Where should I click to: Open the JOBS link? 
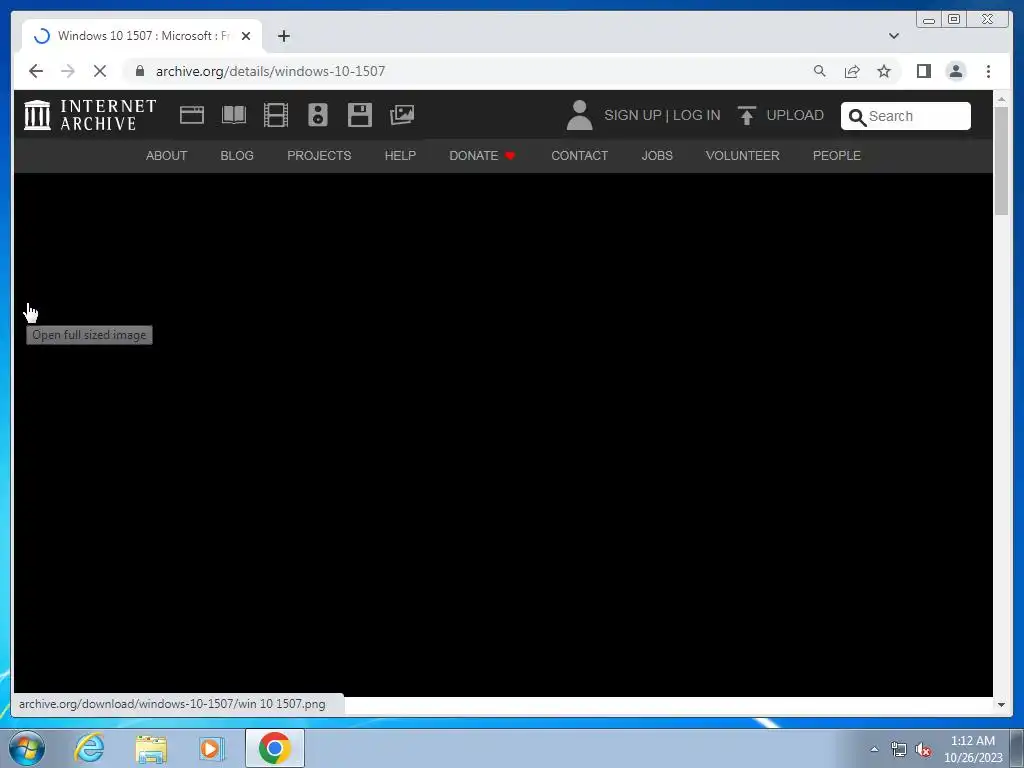point(657,156)
